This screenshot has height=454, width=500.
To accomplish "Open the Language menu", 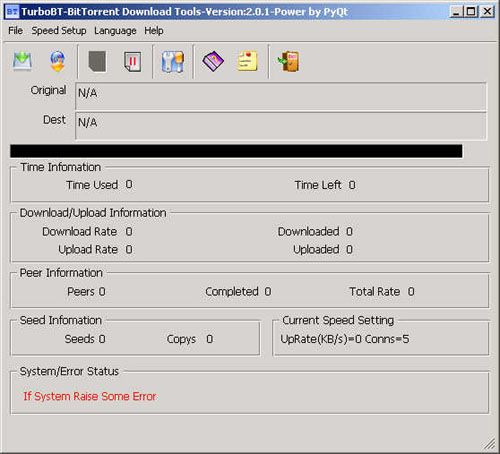I will (x=115, y=31).
